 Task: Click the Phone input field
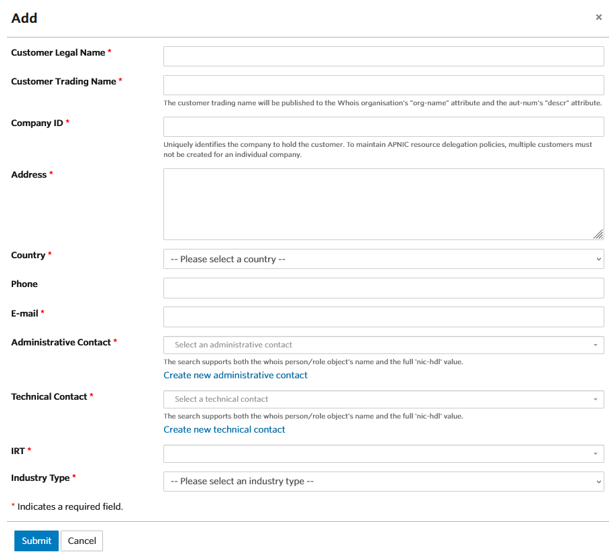click(x=383, y=288)
